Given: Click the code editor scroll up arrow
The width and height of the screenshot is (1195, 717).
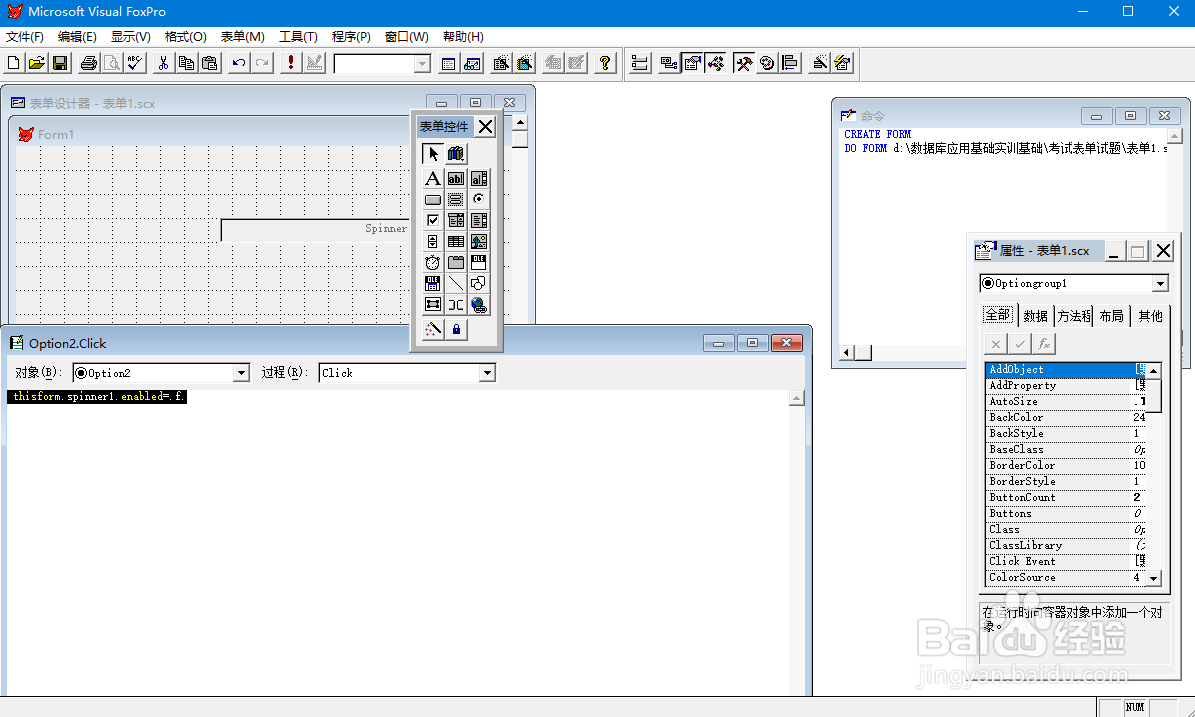Looking at the screenshot, I should [796, 399].
